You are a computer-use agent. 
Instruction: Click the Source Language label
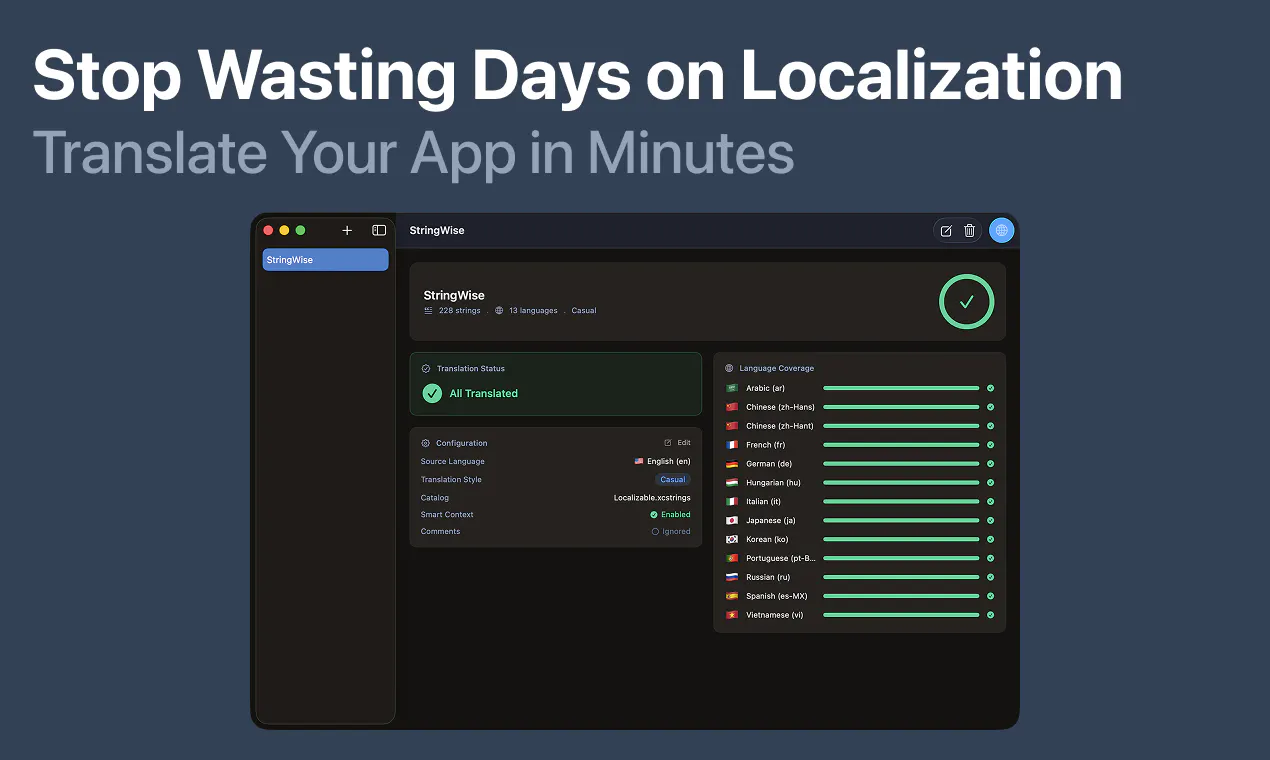pos(453,461)
